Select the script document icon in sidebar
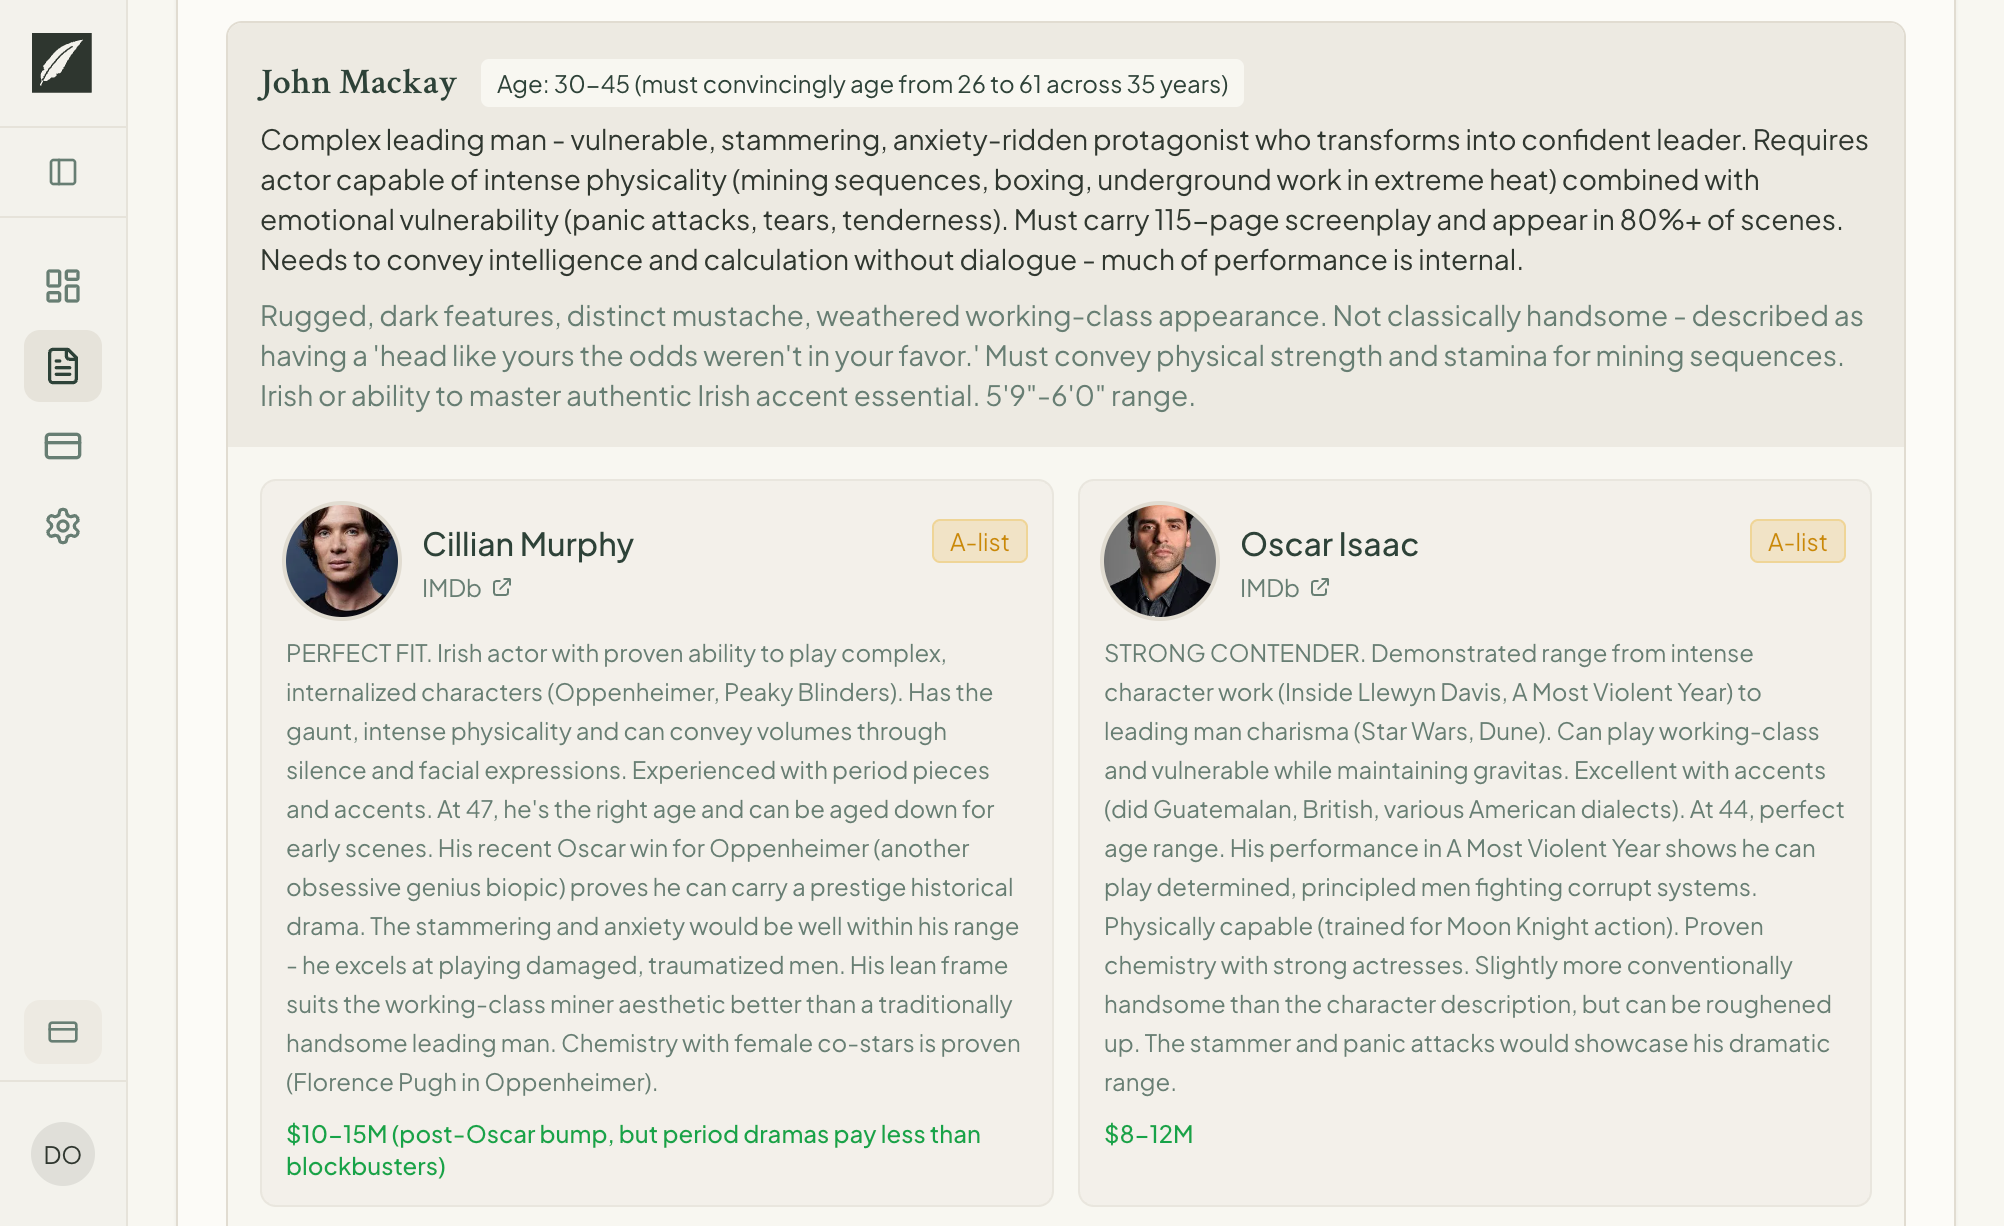This screenshot has width=2004, height=1226. point(63,366)
